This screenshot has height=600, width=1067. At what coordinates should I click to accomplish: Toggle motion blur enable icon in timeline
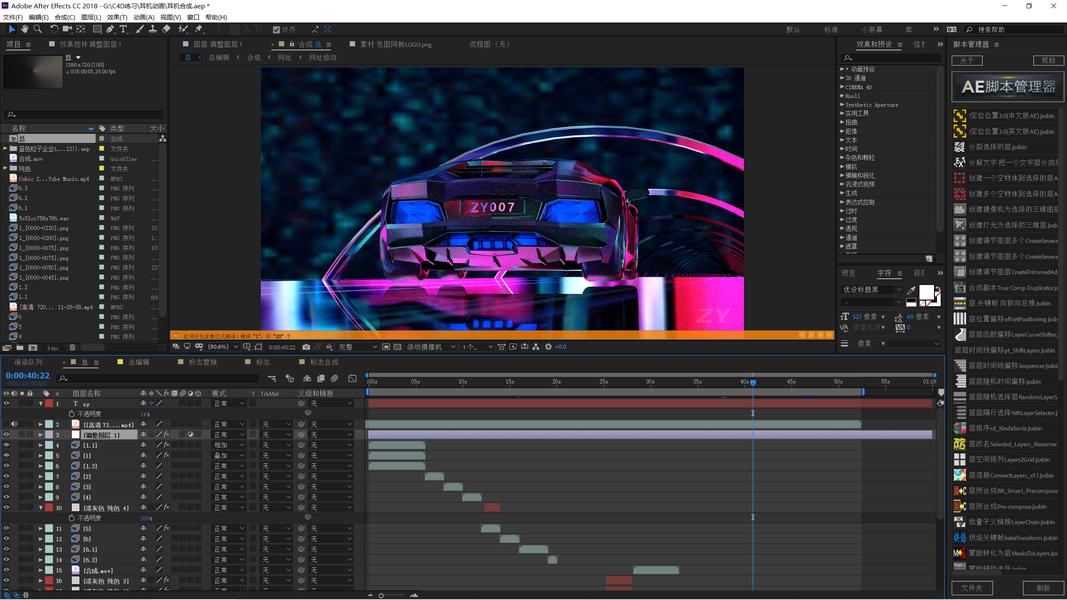pyautogui.click(x=334, y=378)
